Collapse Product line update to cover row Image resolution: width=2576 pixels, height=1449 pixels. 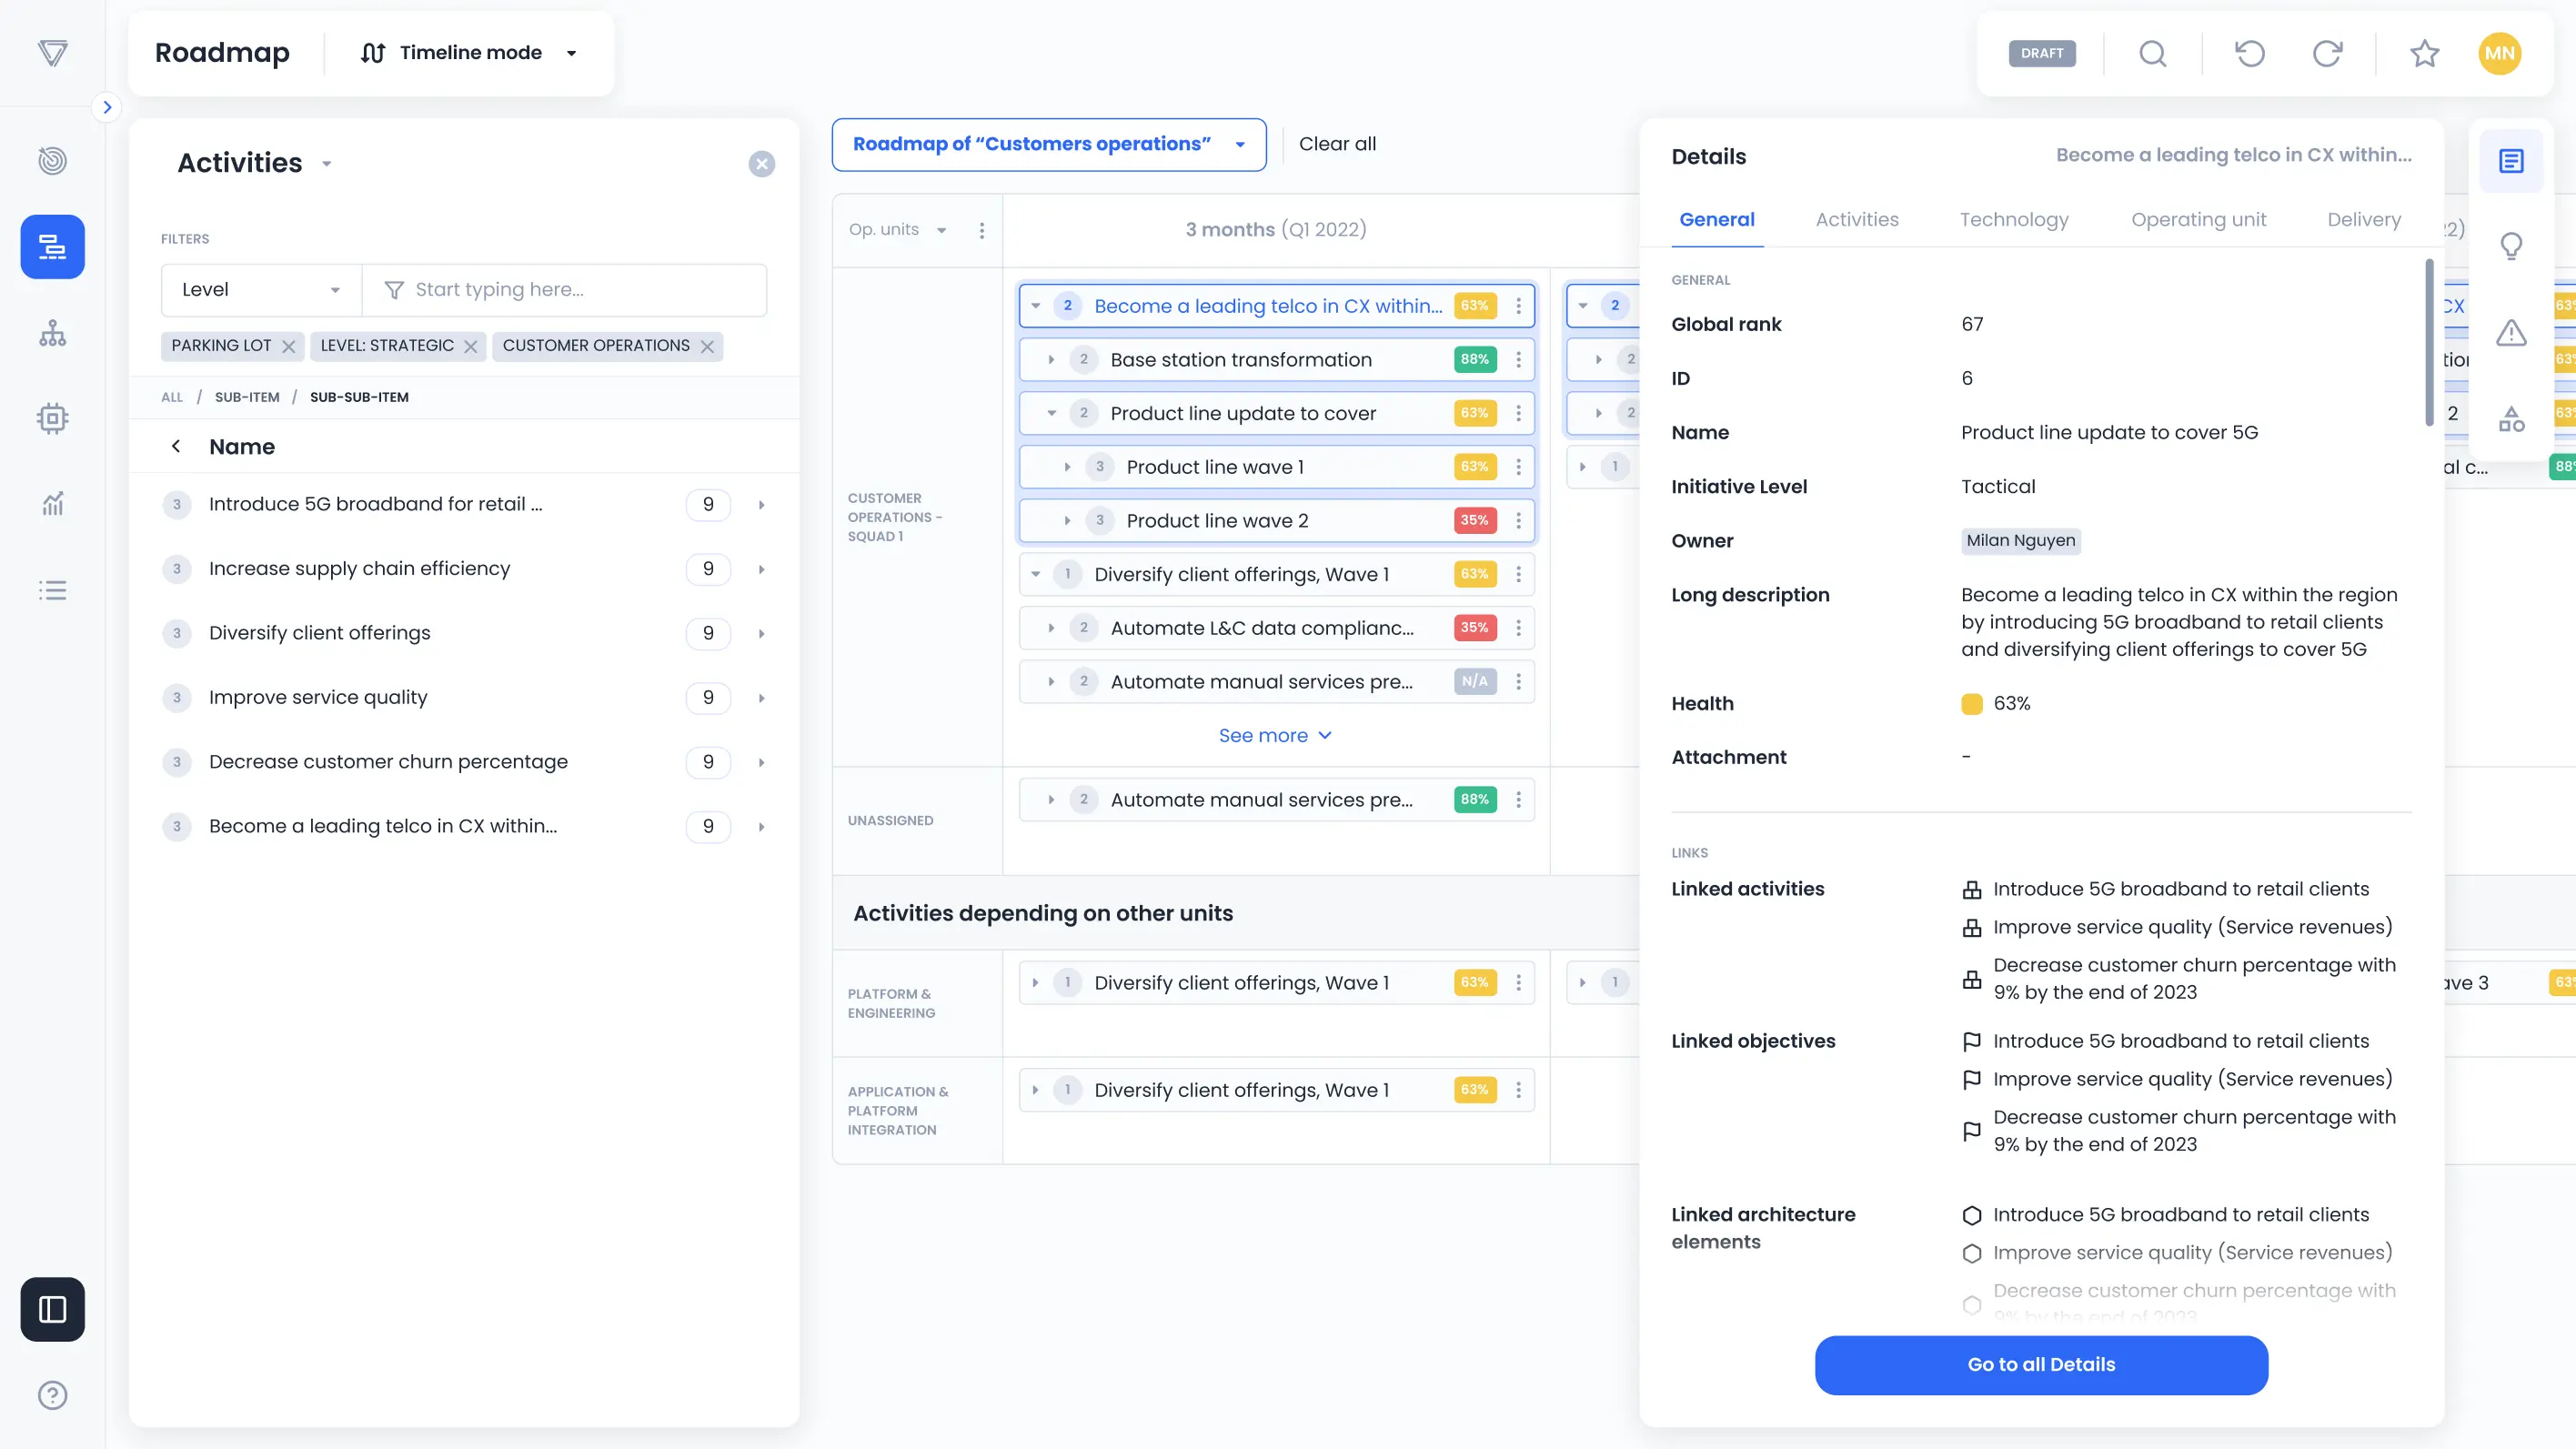[x=1051, y=413]
